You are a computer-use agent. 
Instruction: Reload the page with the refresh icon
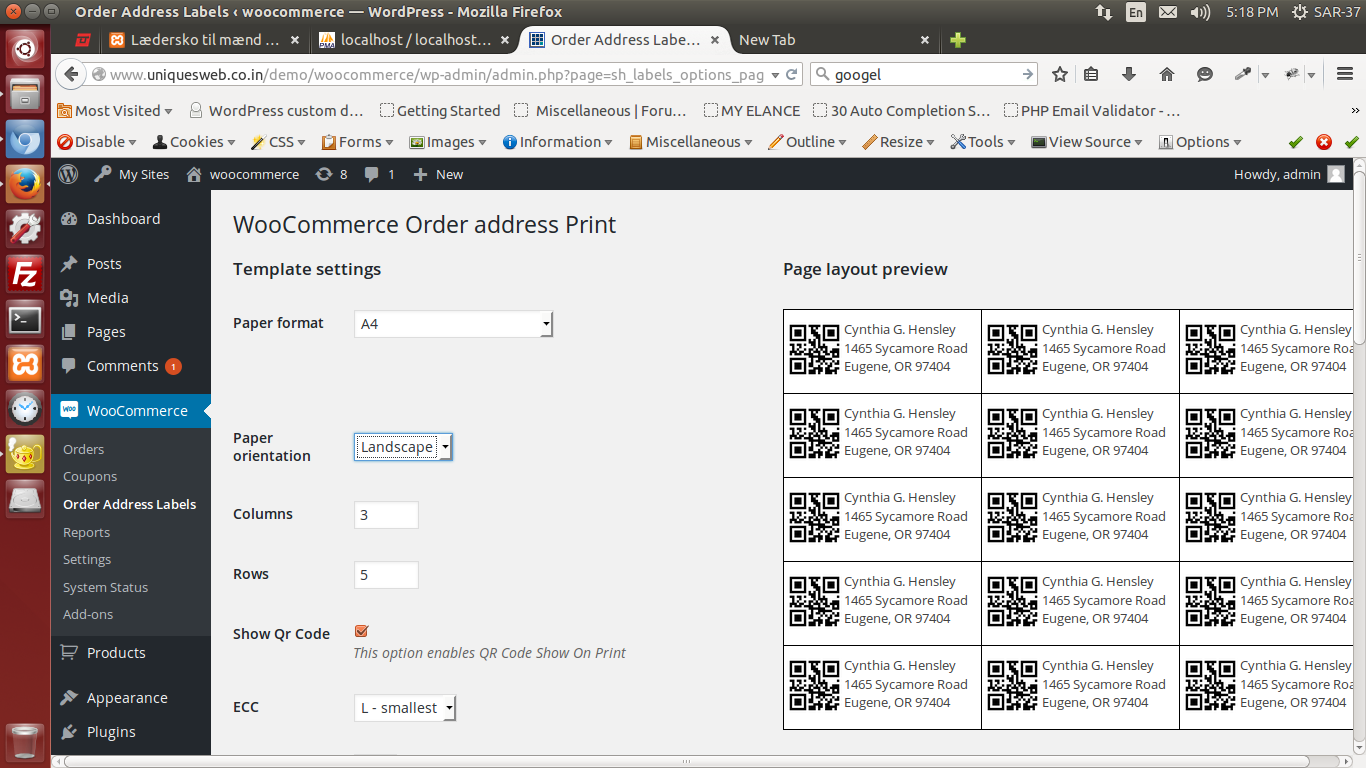pos(792,74)
